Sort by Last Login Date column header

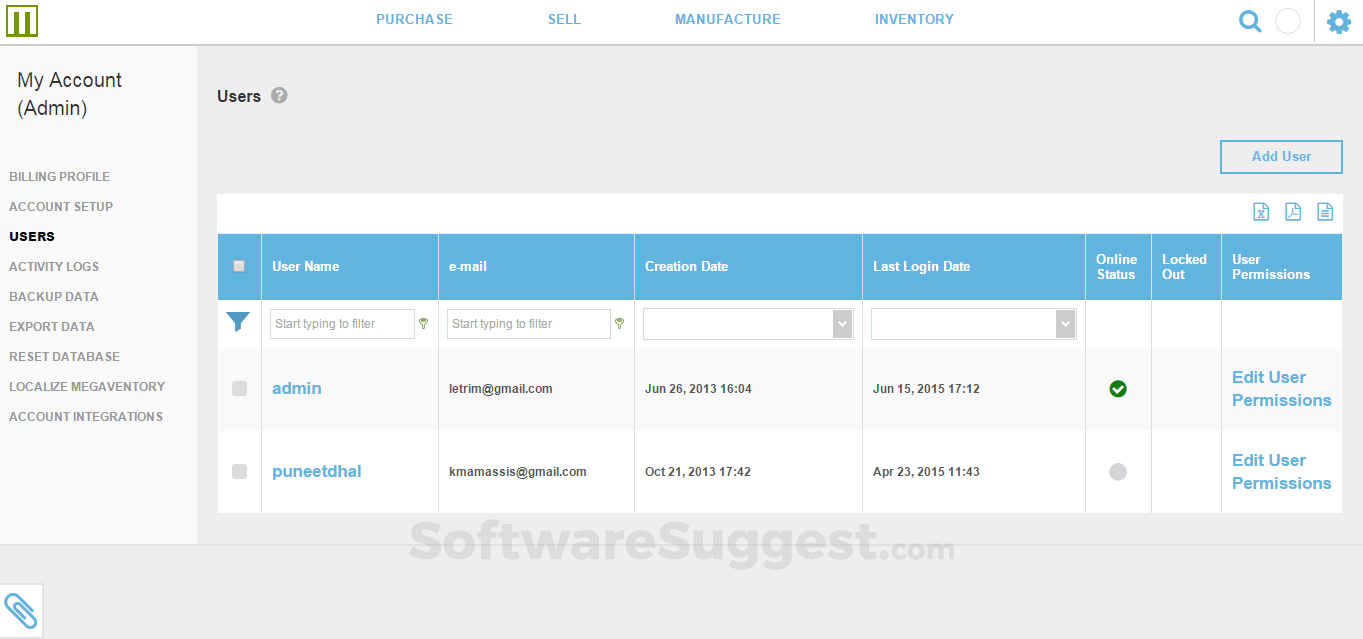click(921, 266)
